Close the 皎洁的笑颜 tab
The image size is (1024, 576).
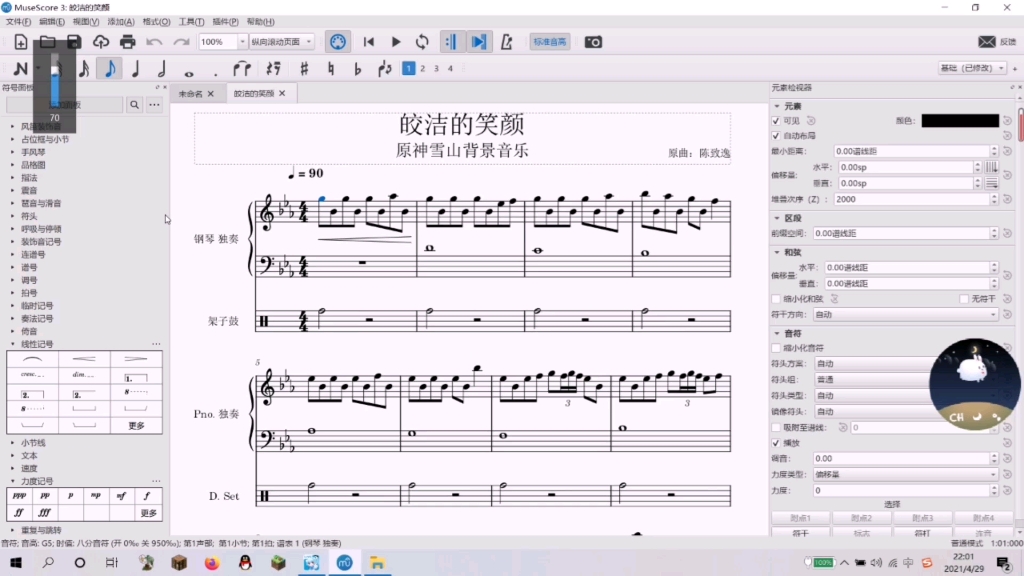click(282, 93)
